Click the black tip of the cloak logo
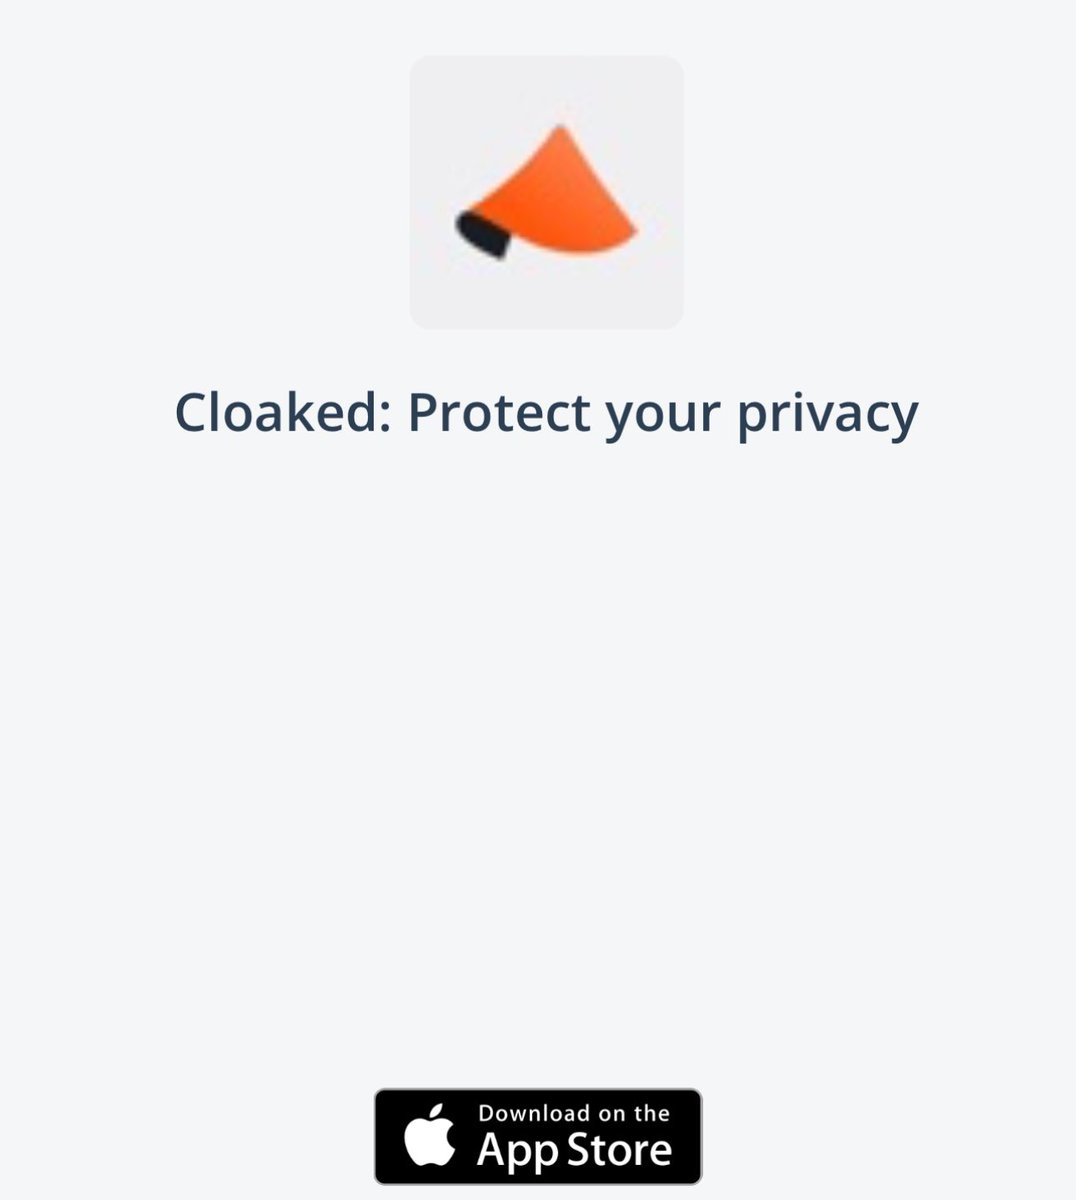Image resolution: width=1076 pixels, height=1200 pixels. tap(483, 235)
